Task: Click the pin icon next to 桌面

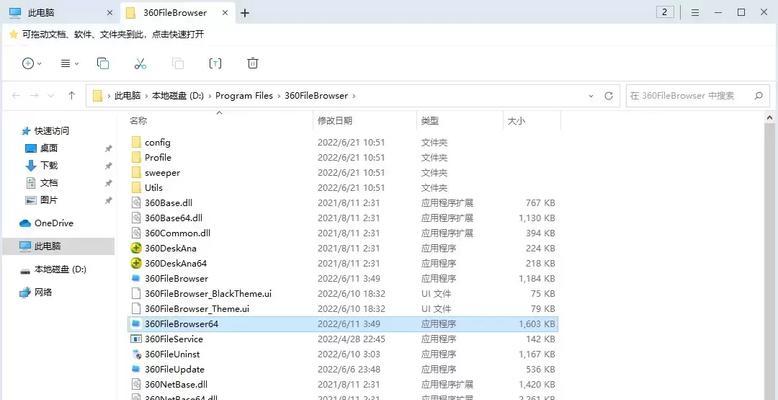Action: [x=108, y=148]
